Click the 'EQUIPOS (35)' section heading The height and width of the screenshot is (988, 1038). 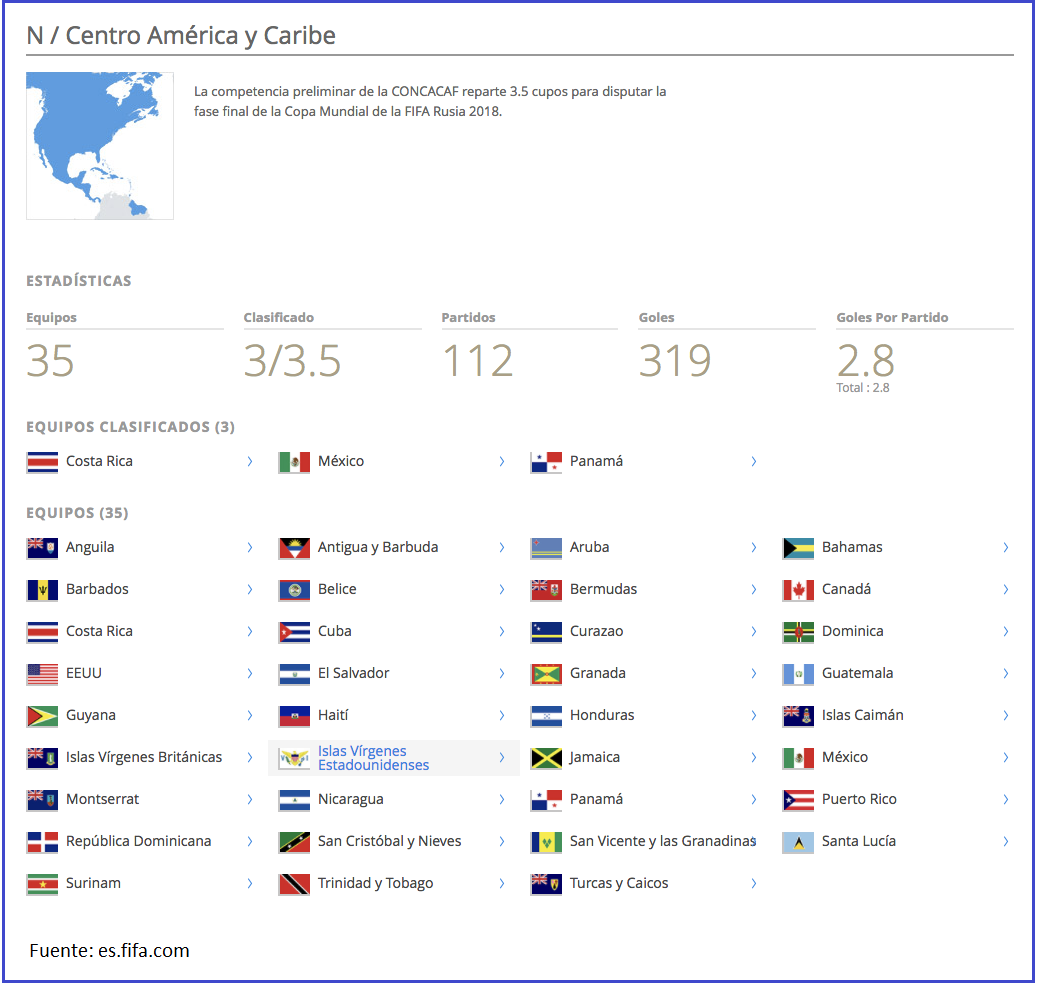tap(77, 513)
